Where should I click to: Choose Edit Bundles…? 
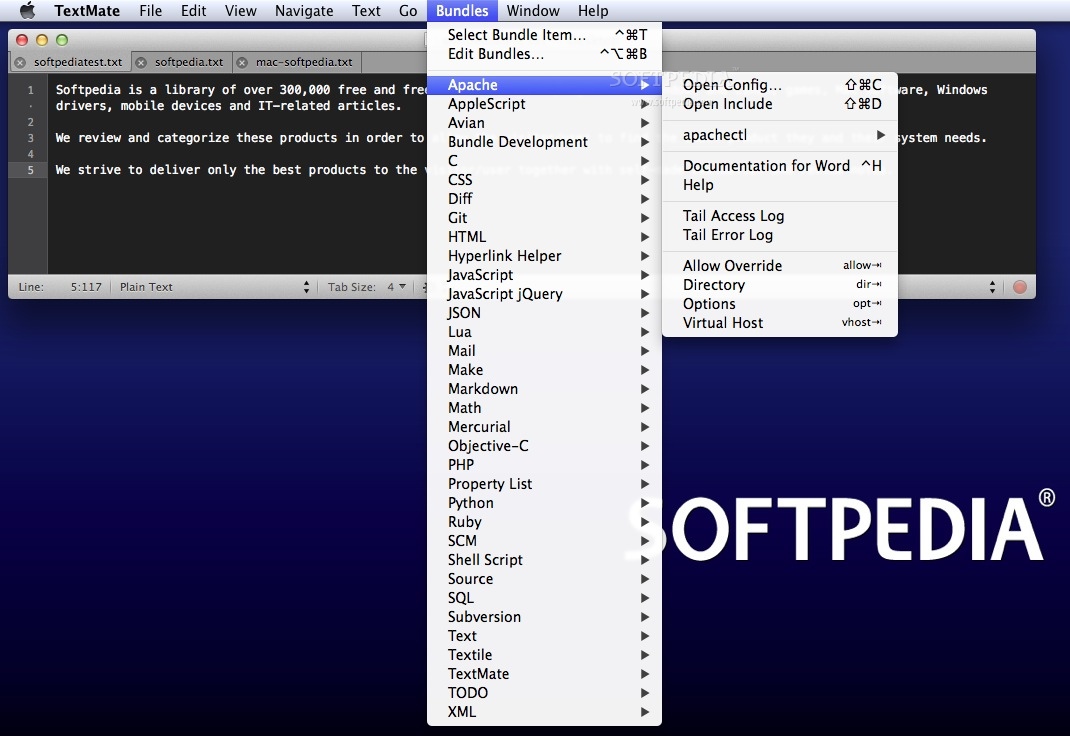click(544, 54)
